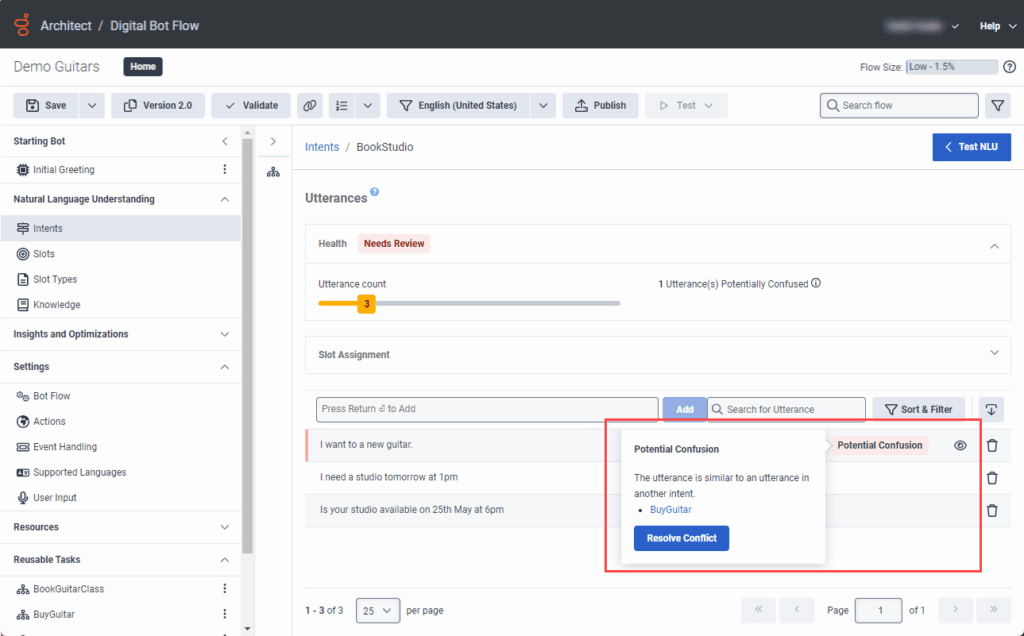This screenshot has width=1024, height=636.
Task: Click the Flow Size help question icon
Action: 1009,67
